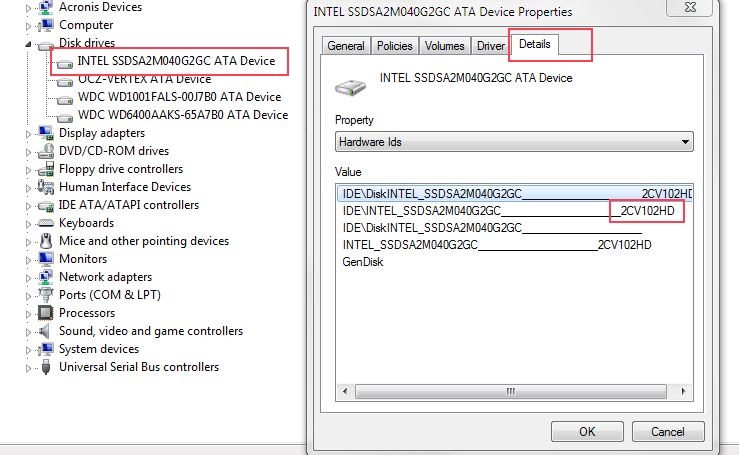This screenshot has height=455, width=739.
Task: Select the INTEL SSDSA2M040G2GC ATA Device row
Action: pos(176,61)
